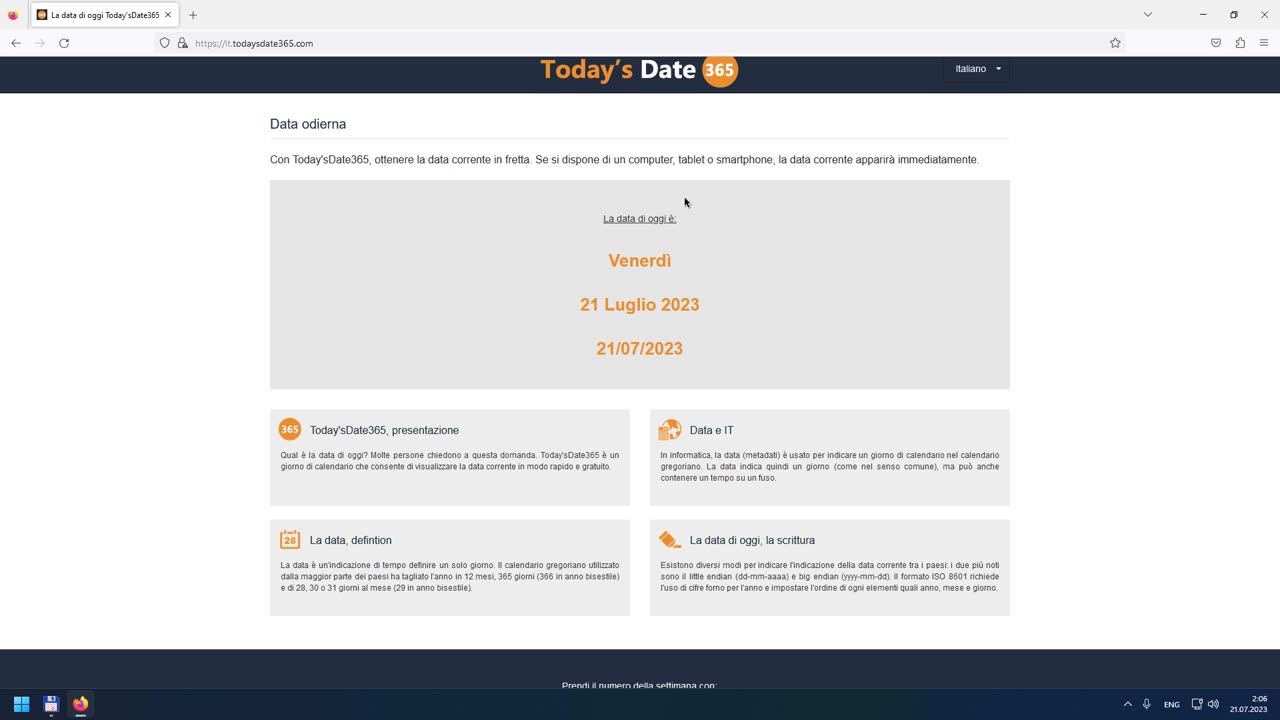Click the address bar URL field
Image resolution: width=1280 pixels, height=720 pixels.
[640, 43]
